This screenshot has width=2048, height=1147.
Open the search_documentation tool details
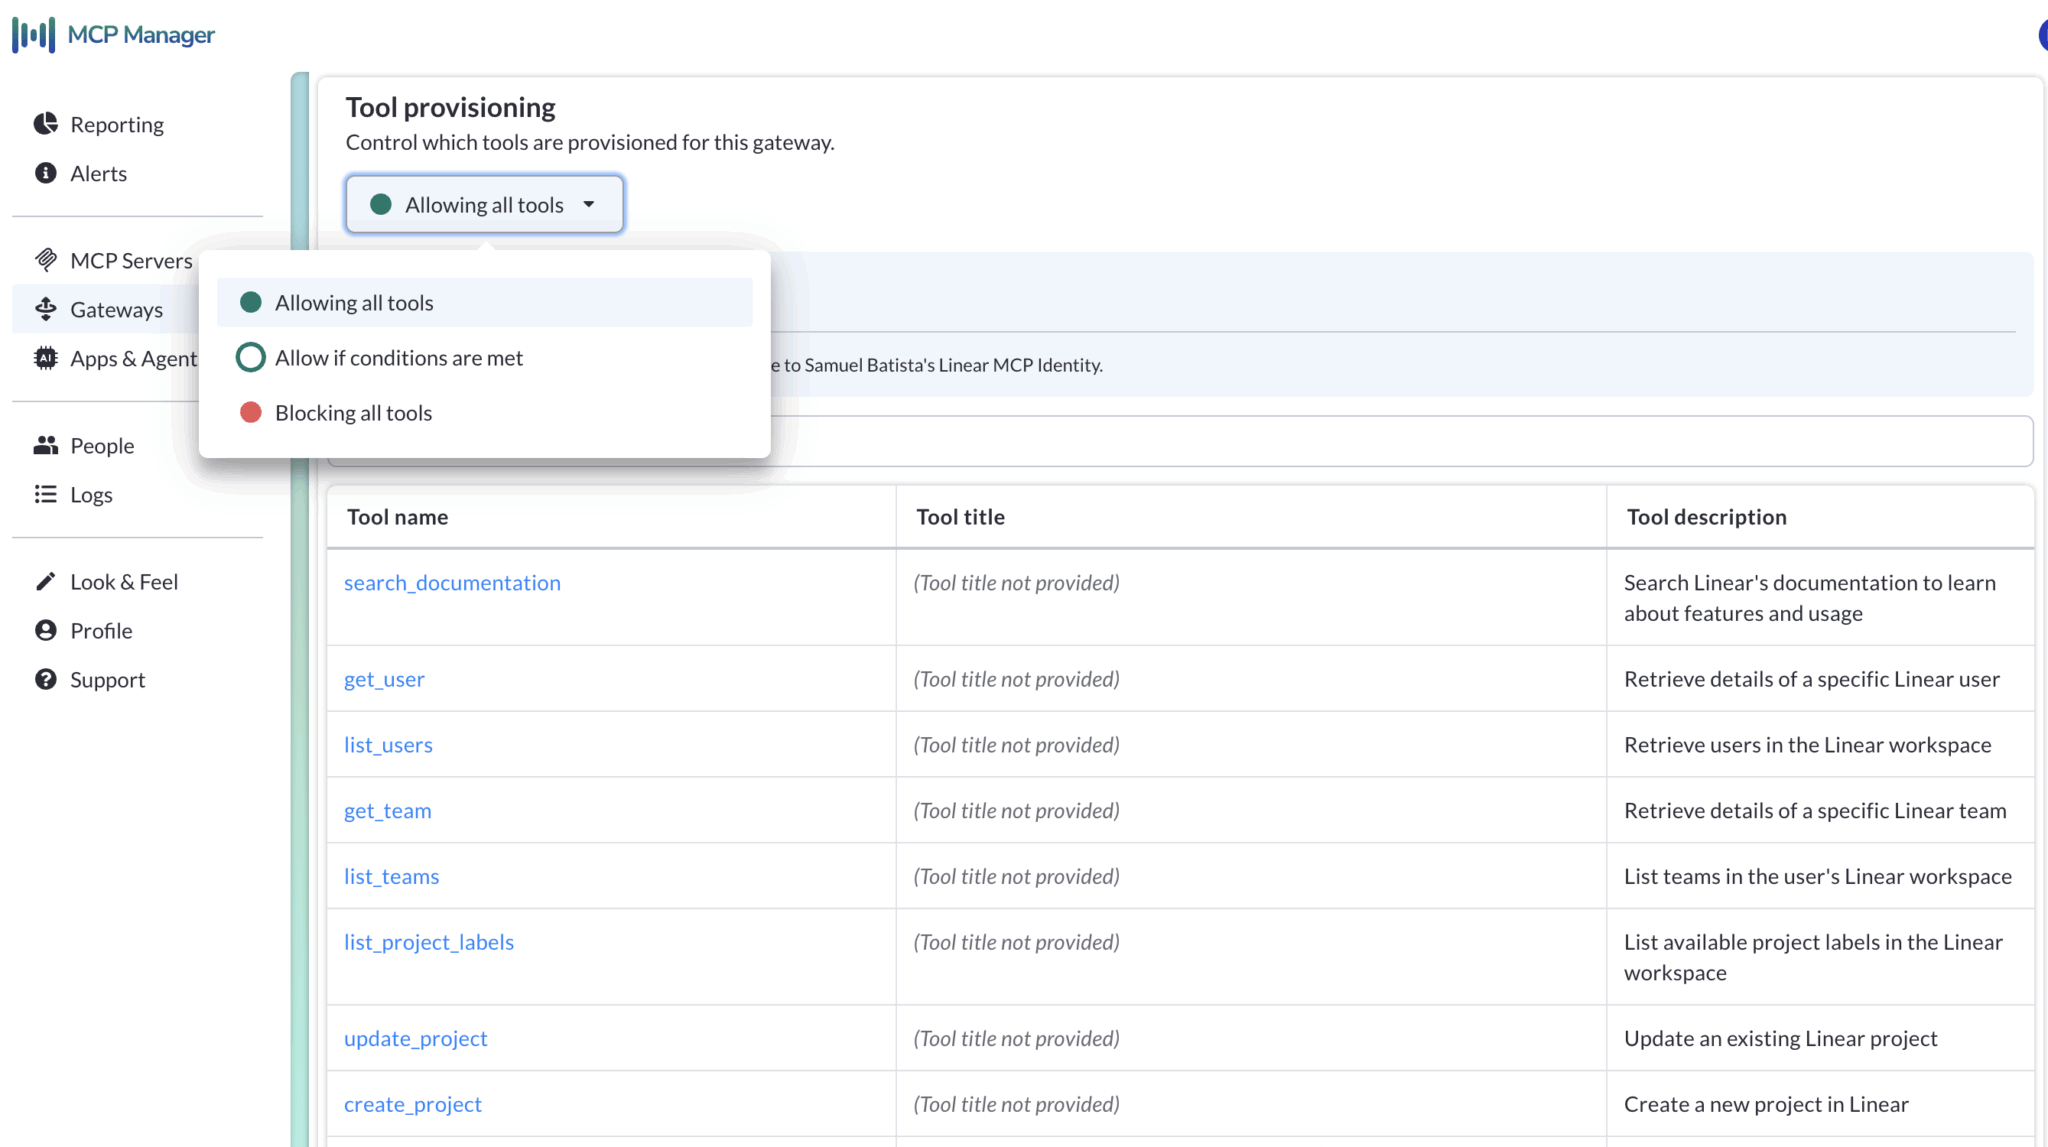[x=452, y=582]
